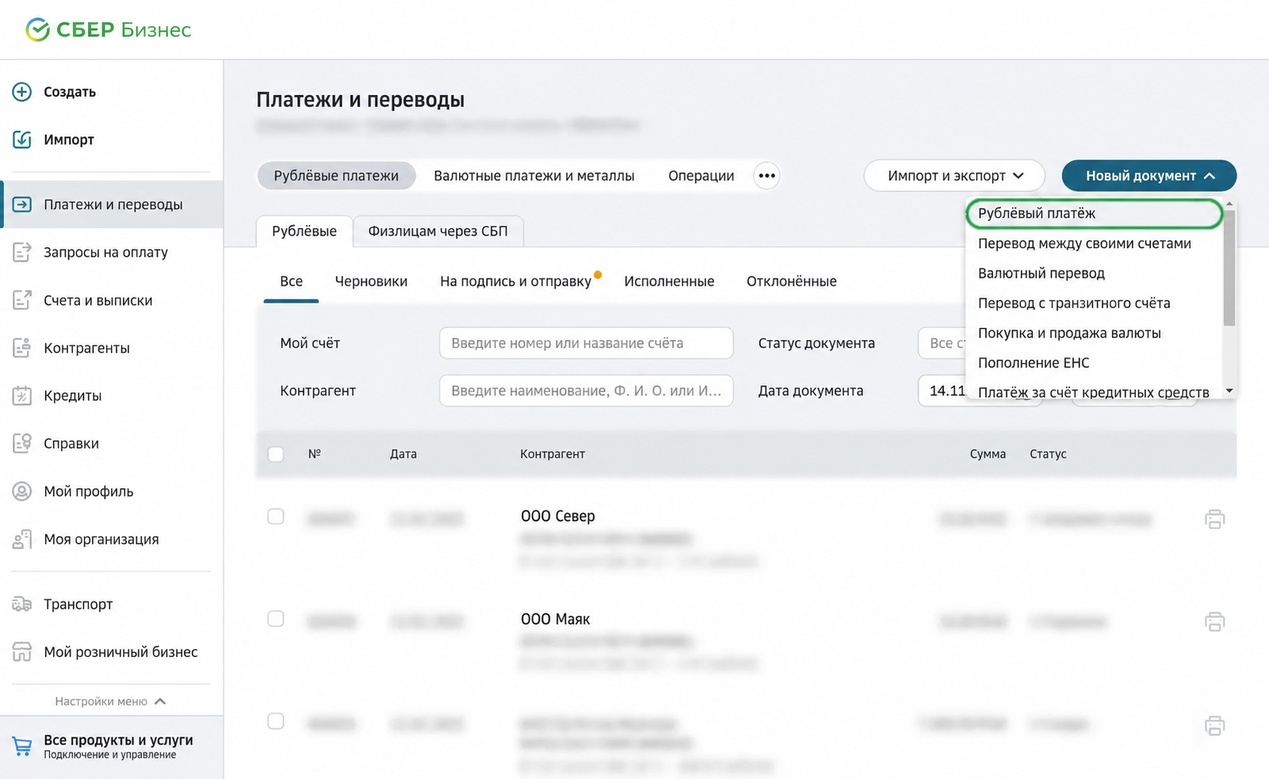1269x779 pixels.
Task: Click the print icon in third payment row
Action: (1214, 726)
